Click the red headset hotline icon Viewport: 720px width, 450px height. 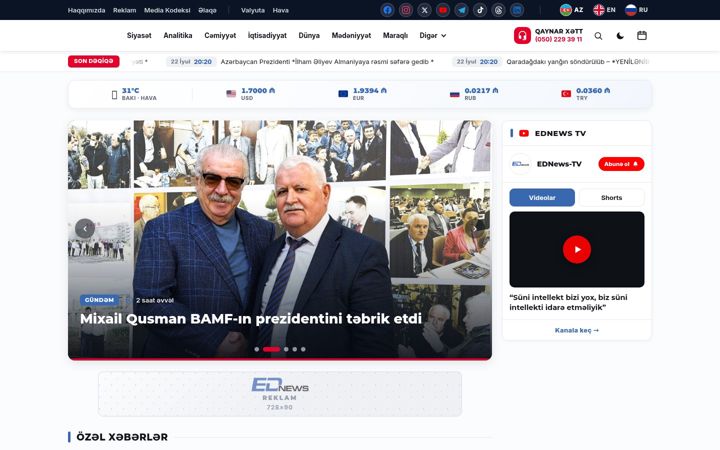[522, 35]
